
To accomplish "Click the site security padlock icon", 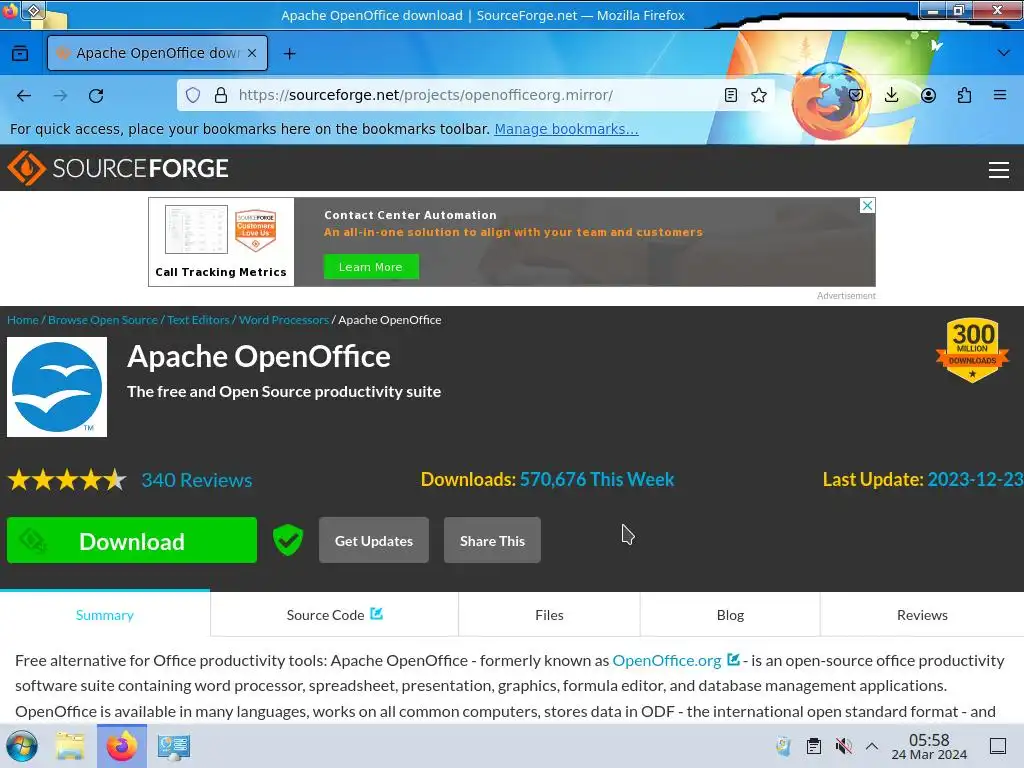I will click(221, 95).
